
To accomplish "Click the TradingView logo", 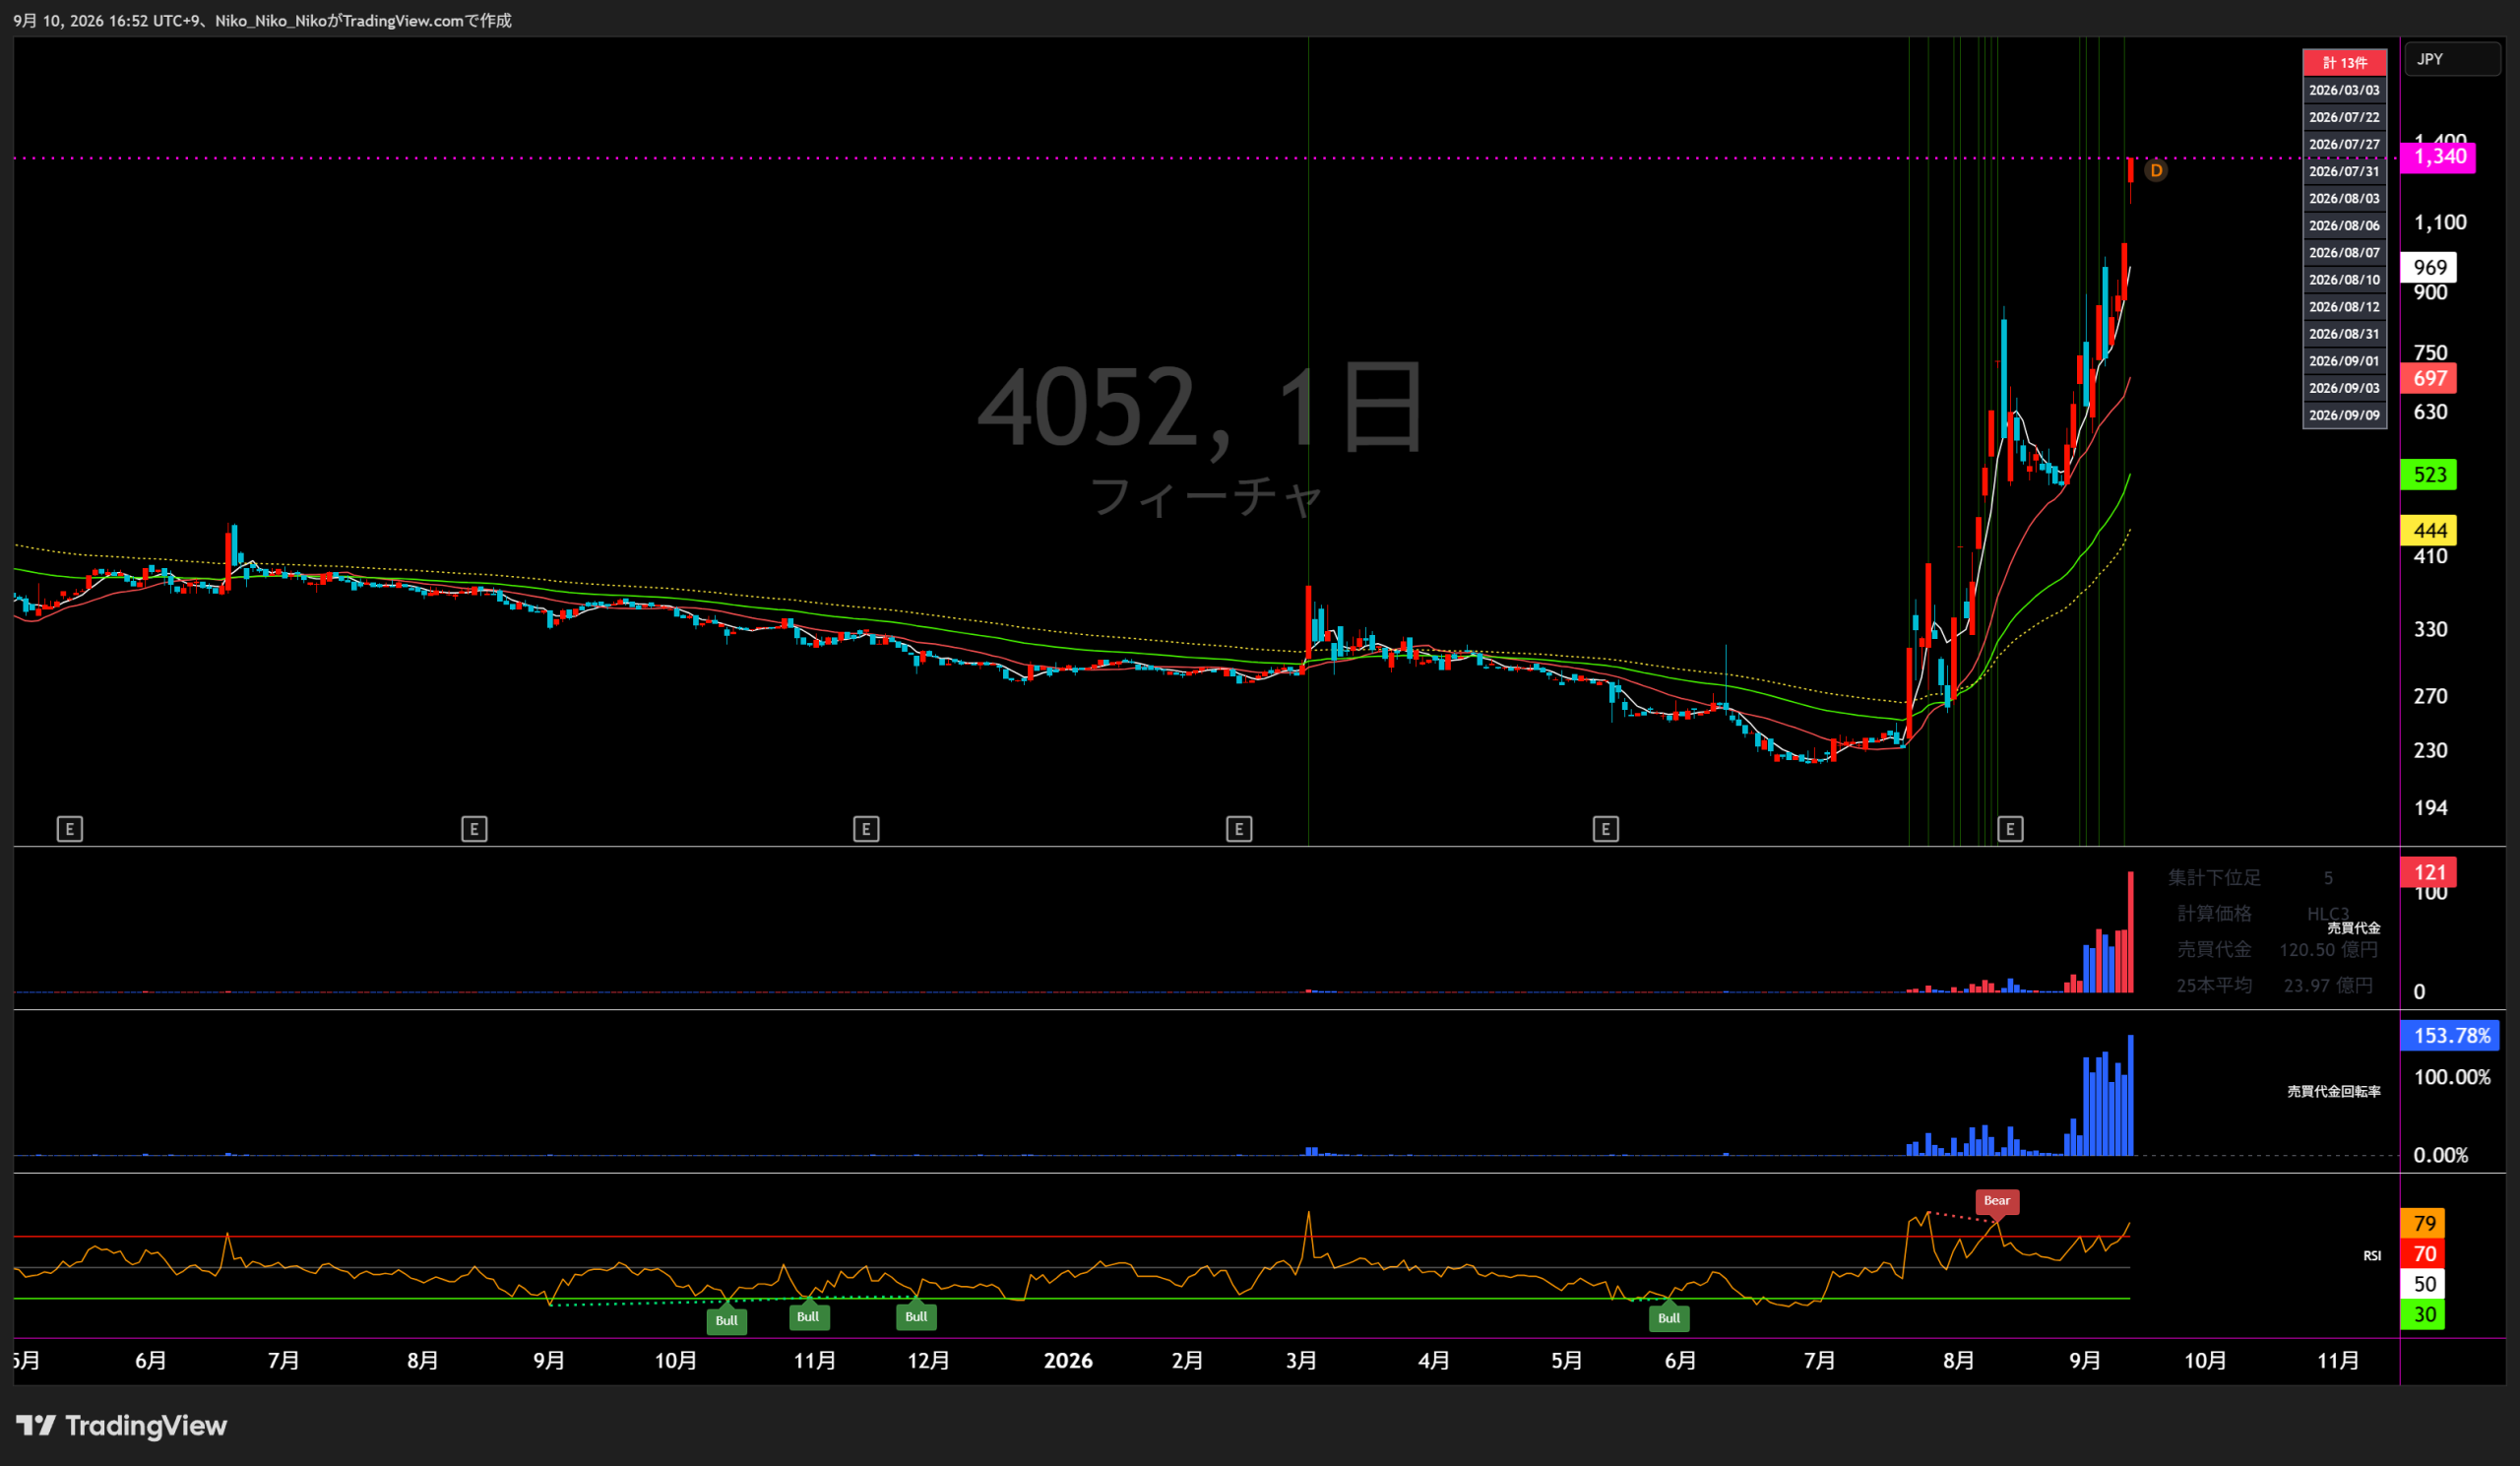I will pos(122,1425).
